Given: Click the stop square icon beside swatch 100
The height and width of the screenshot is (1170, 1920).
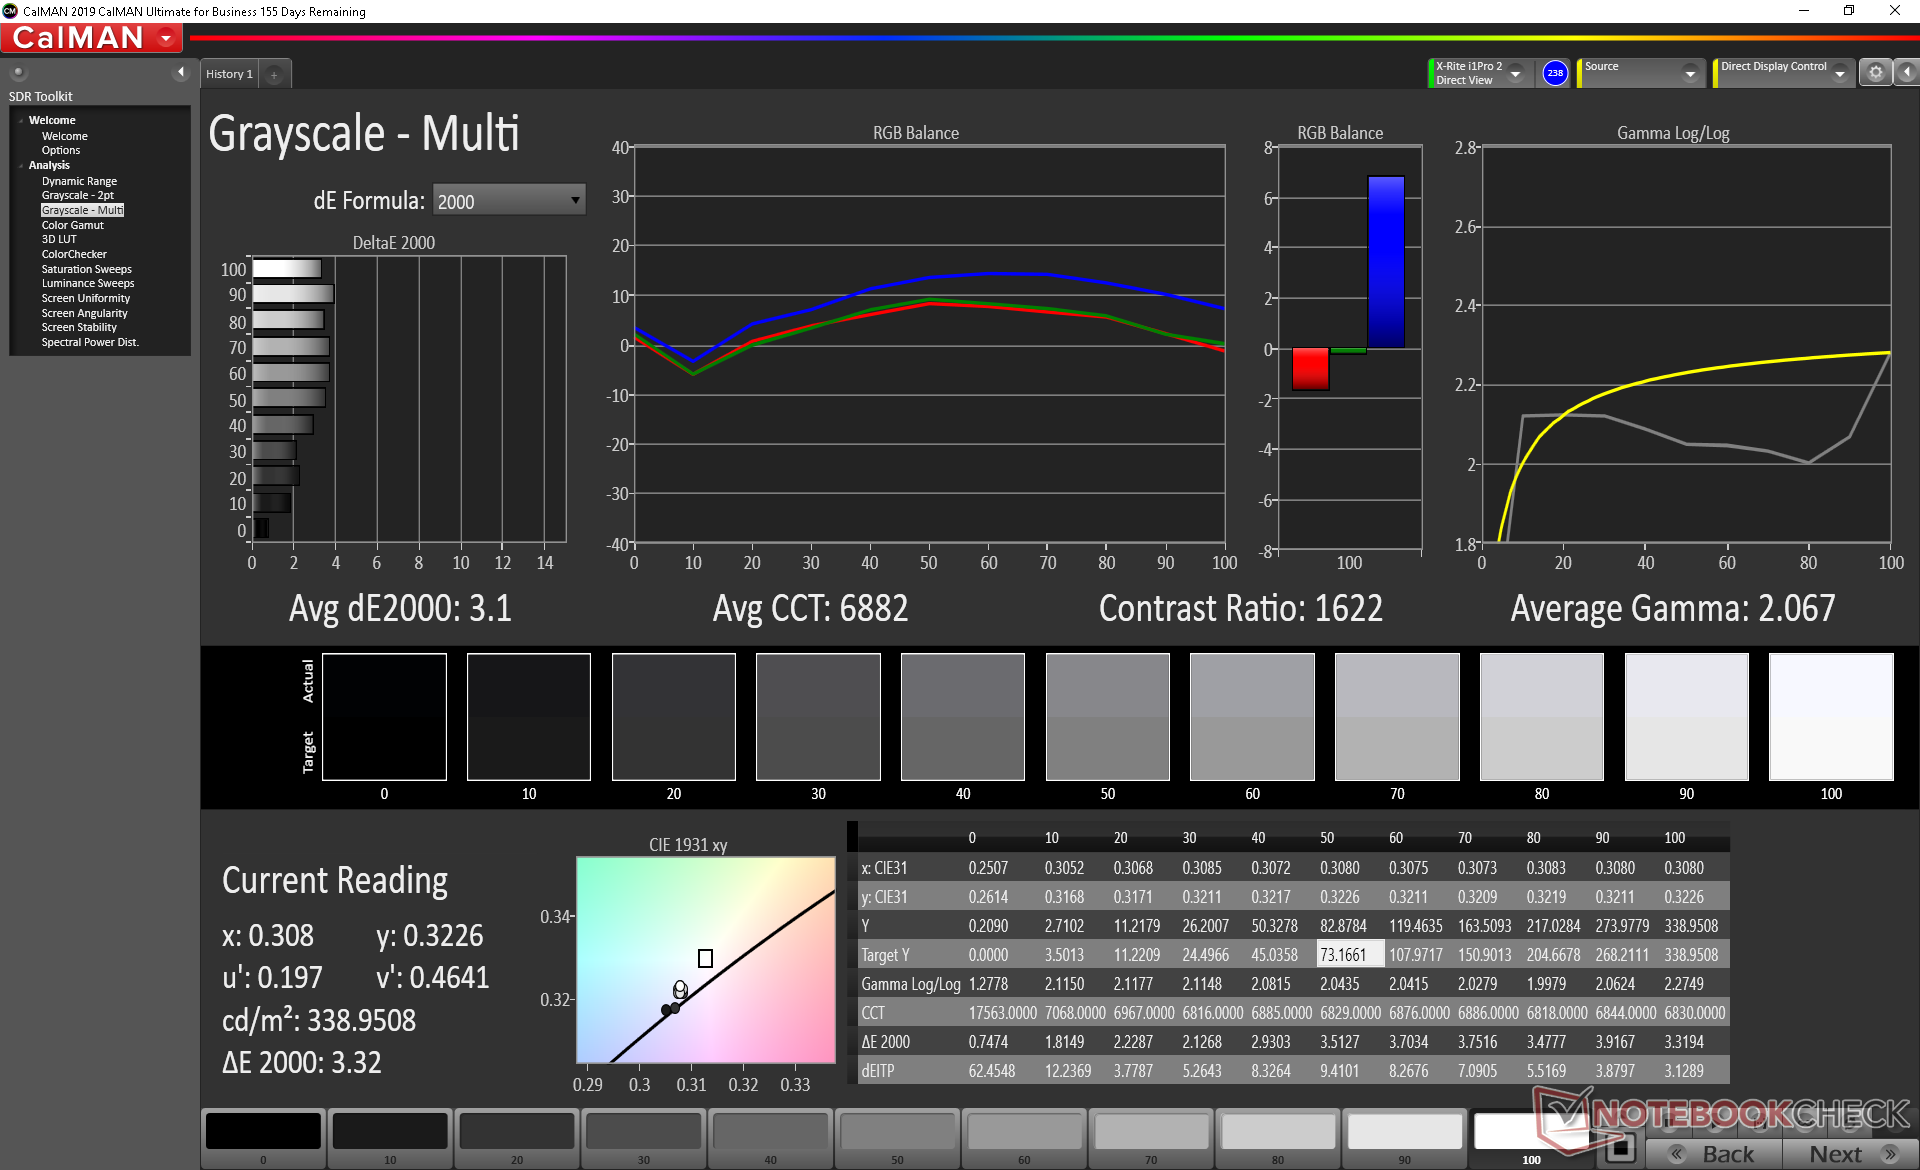Looking at the screenshot, I should click(1620, 1147).
